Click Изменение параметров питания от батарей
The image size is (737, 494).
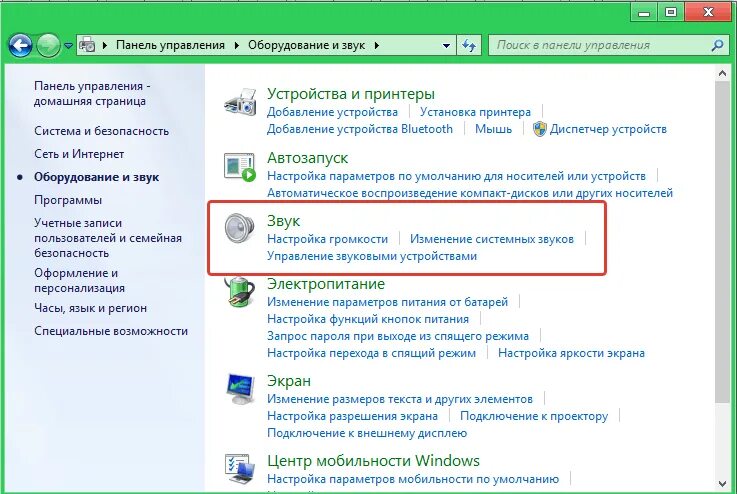(x=388, y=302)
